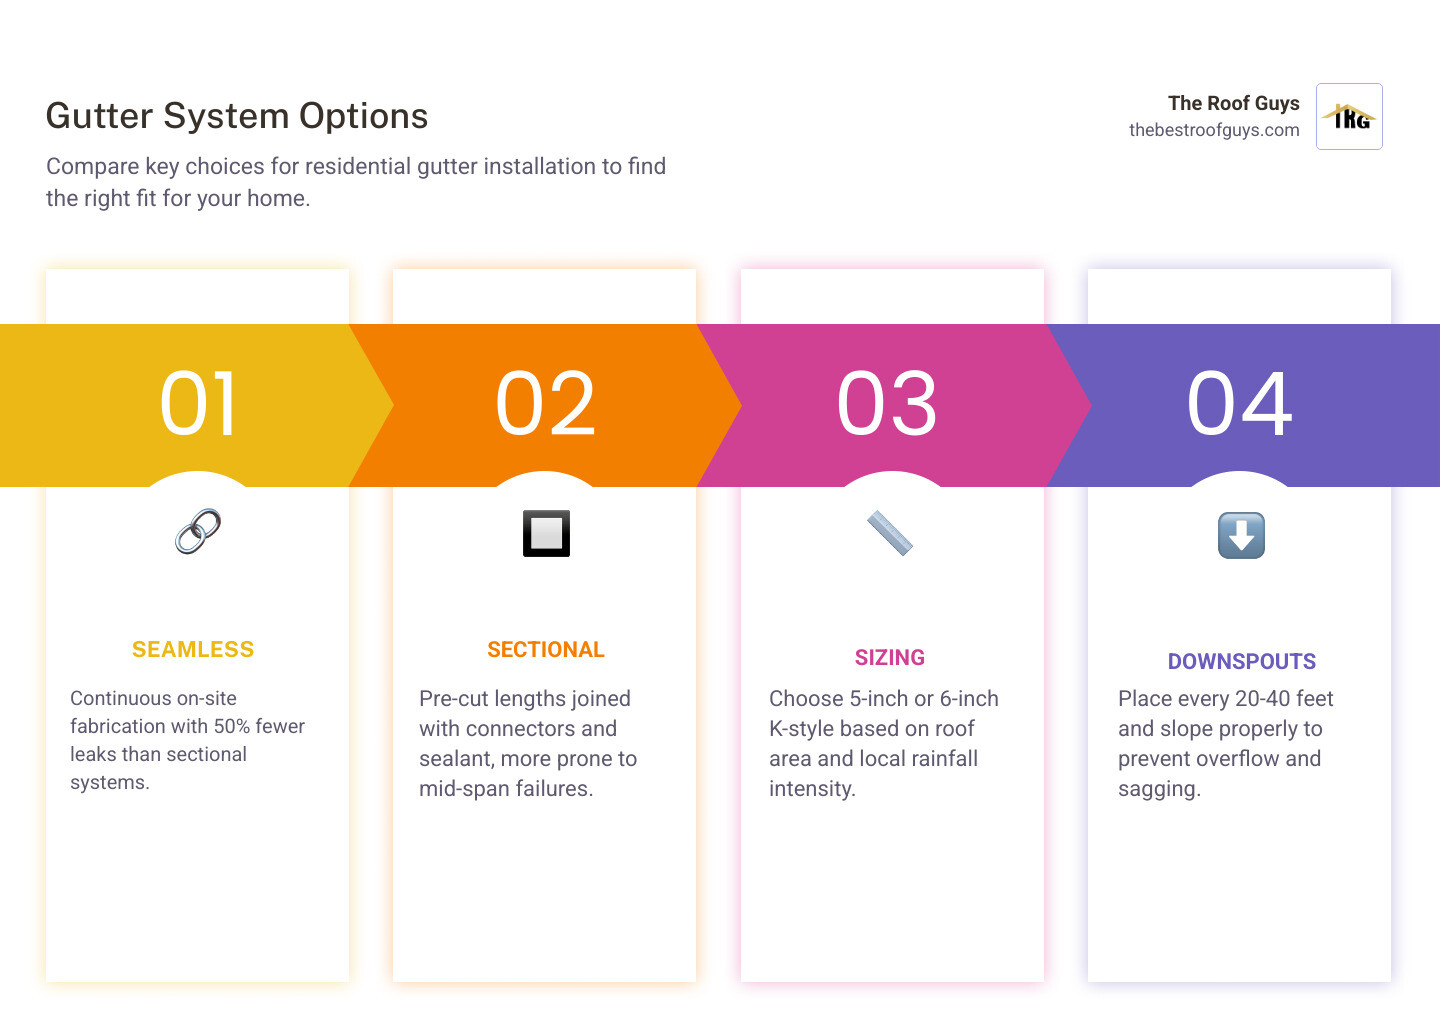Select the orange 02 arrow segment
This screenshot has width=1440, height=1024.
(545, 405)
